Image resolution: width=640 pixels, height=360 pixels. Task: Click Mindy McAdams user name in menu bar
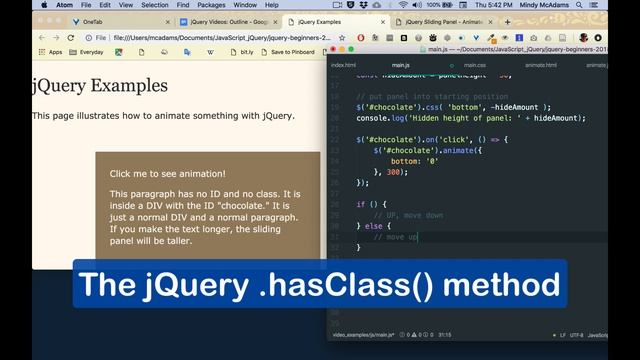[544, 5]
